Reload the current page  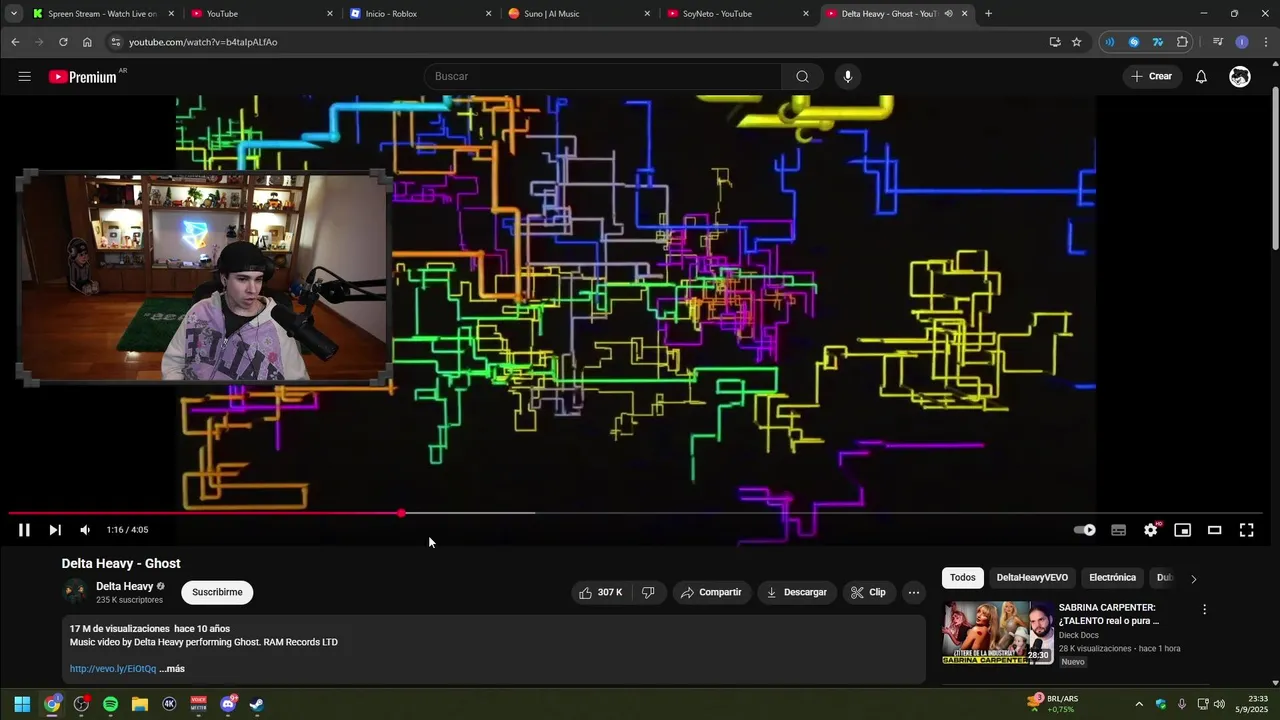(63, 42)
